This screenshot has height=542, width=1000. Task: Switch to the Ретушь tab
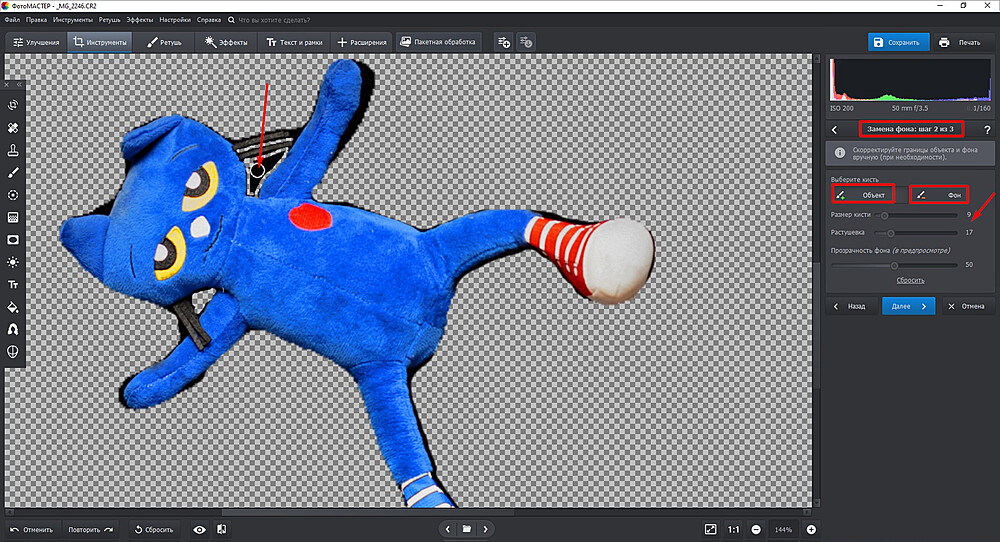pos(165,43)
